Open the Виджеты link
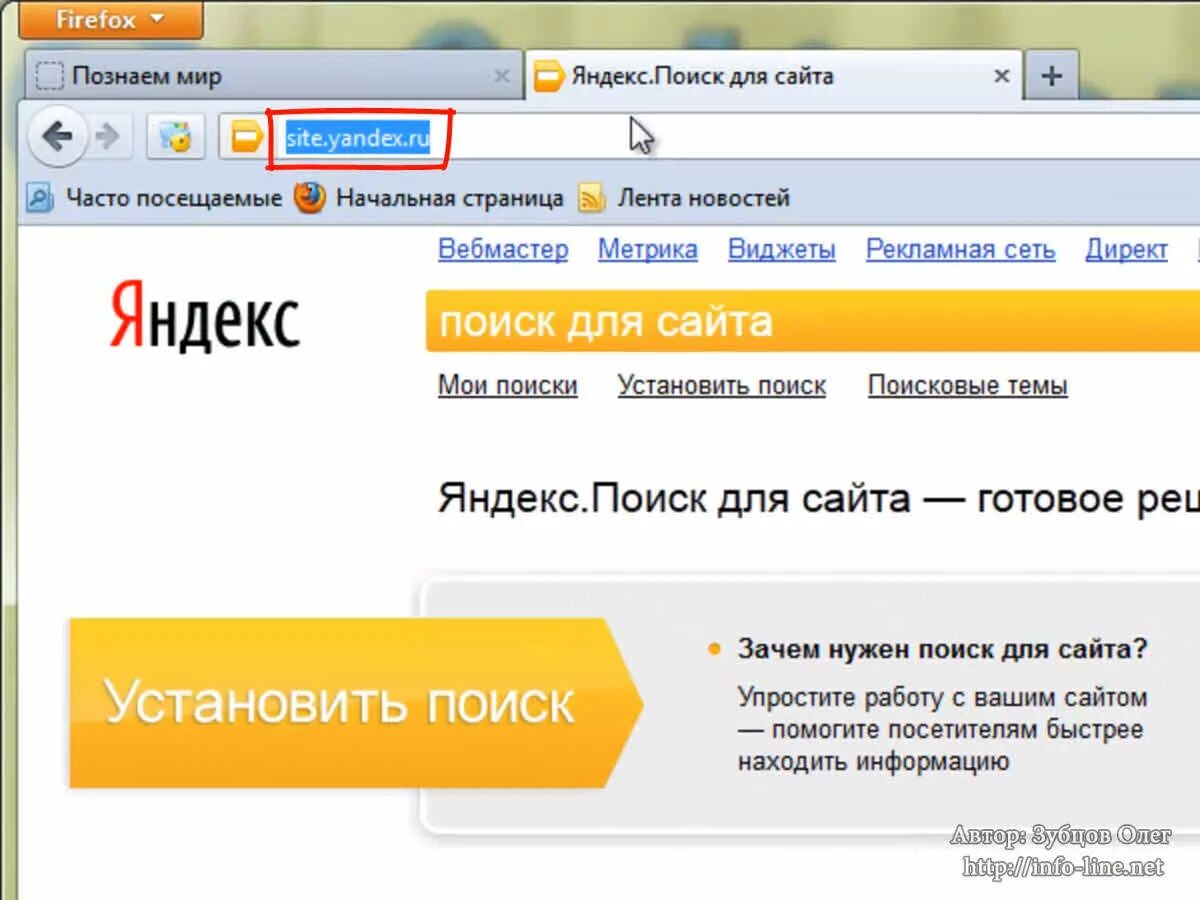Viewport: 1200px width, 900px height. click(x=782, y=249)
